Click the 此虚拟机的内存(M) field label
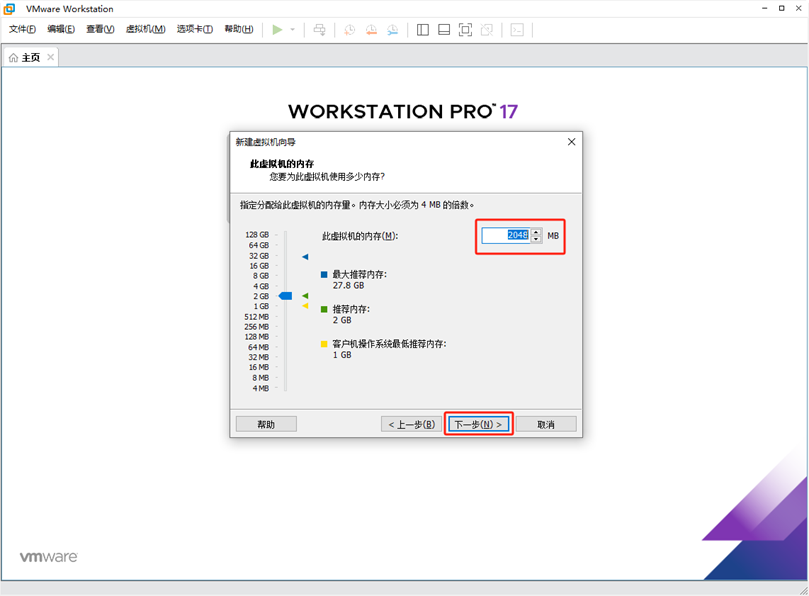 [360, 236]
